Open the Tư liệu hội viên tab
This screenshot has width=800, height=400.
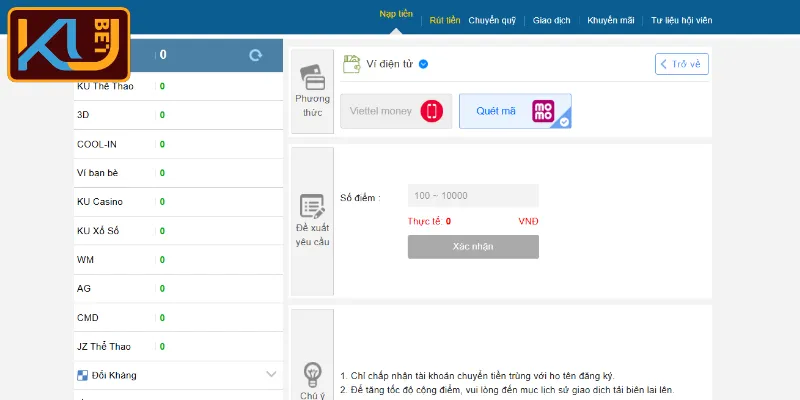point(681,20)
